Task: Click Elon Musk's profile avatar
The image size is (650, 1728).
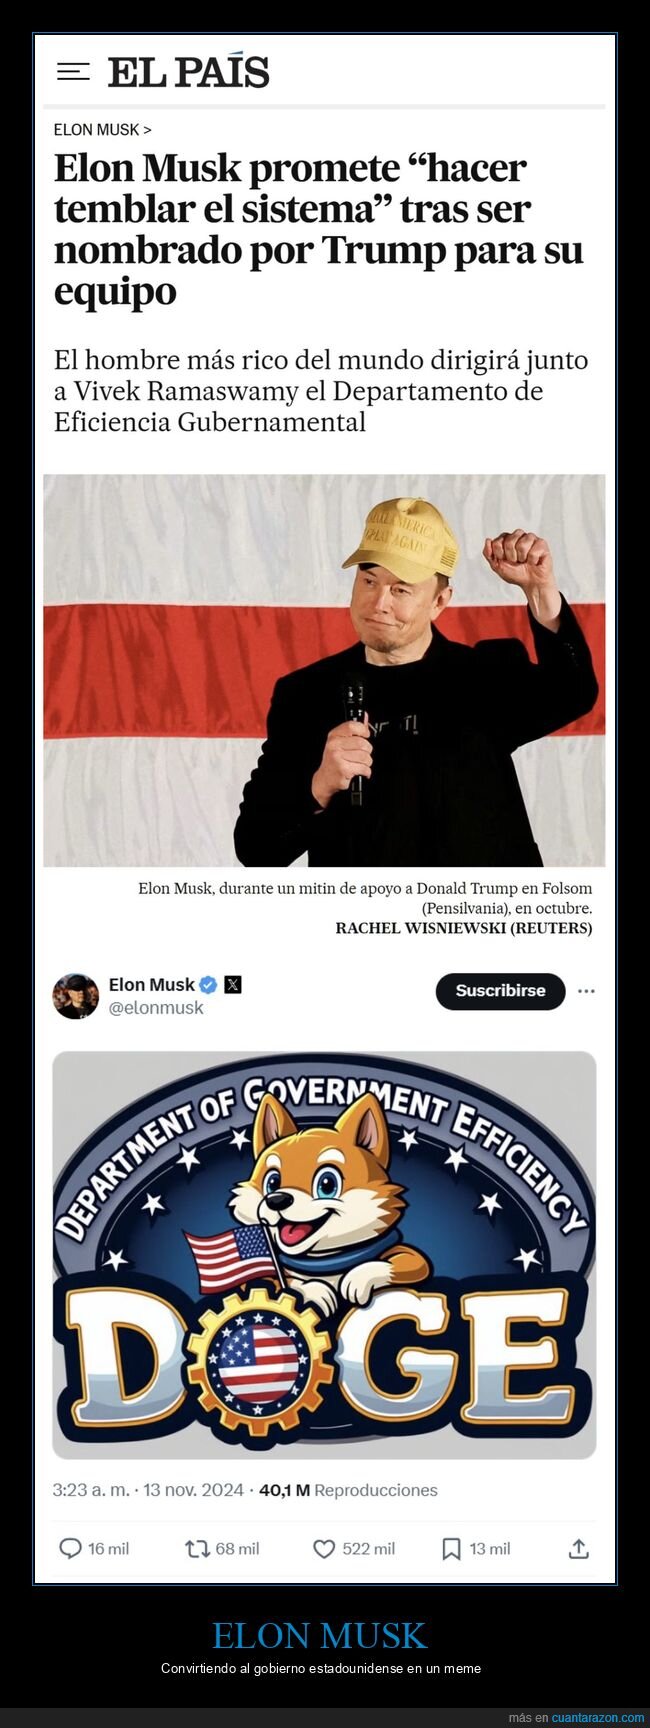Action: pyautogui.click(x=76, y=996)
